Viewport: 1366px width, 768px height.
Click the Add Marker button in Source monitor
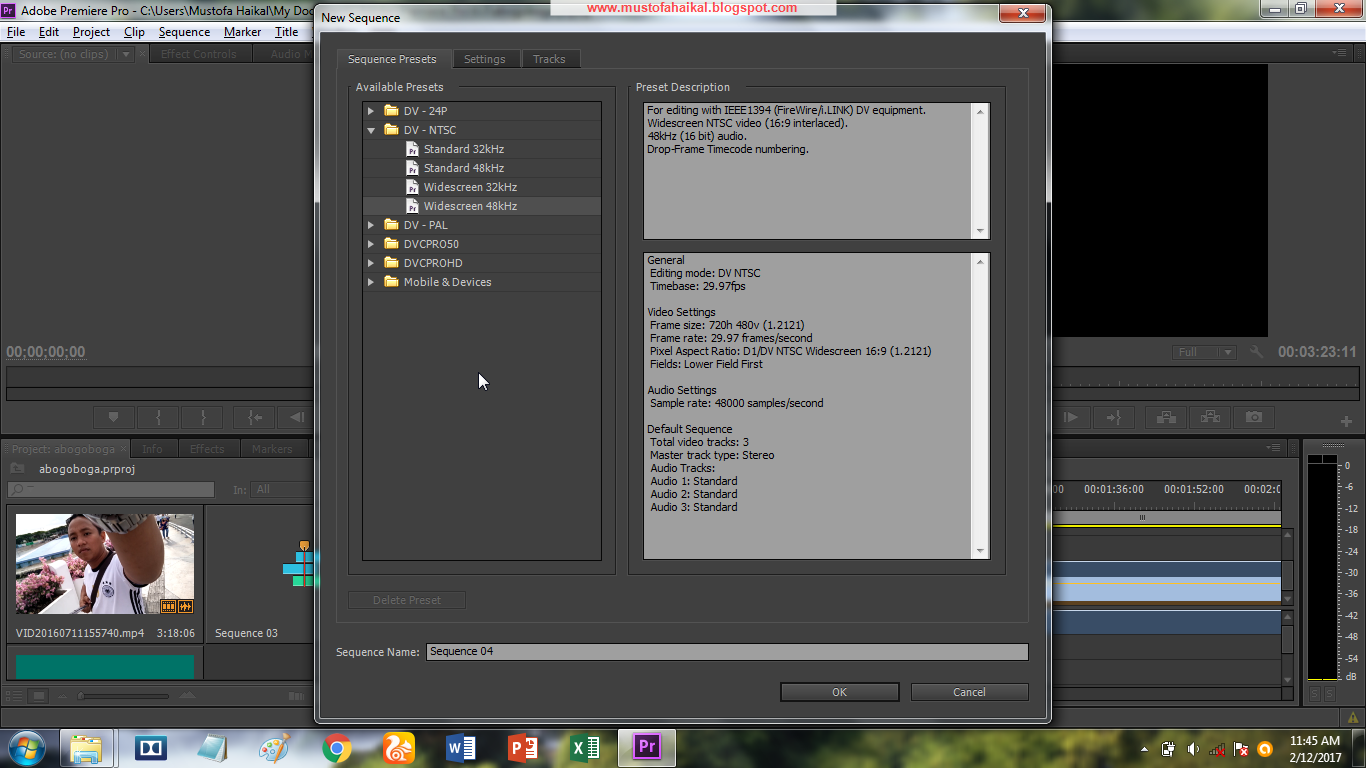(x=113, y=417)
